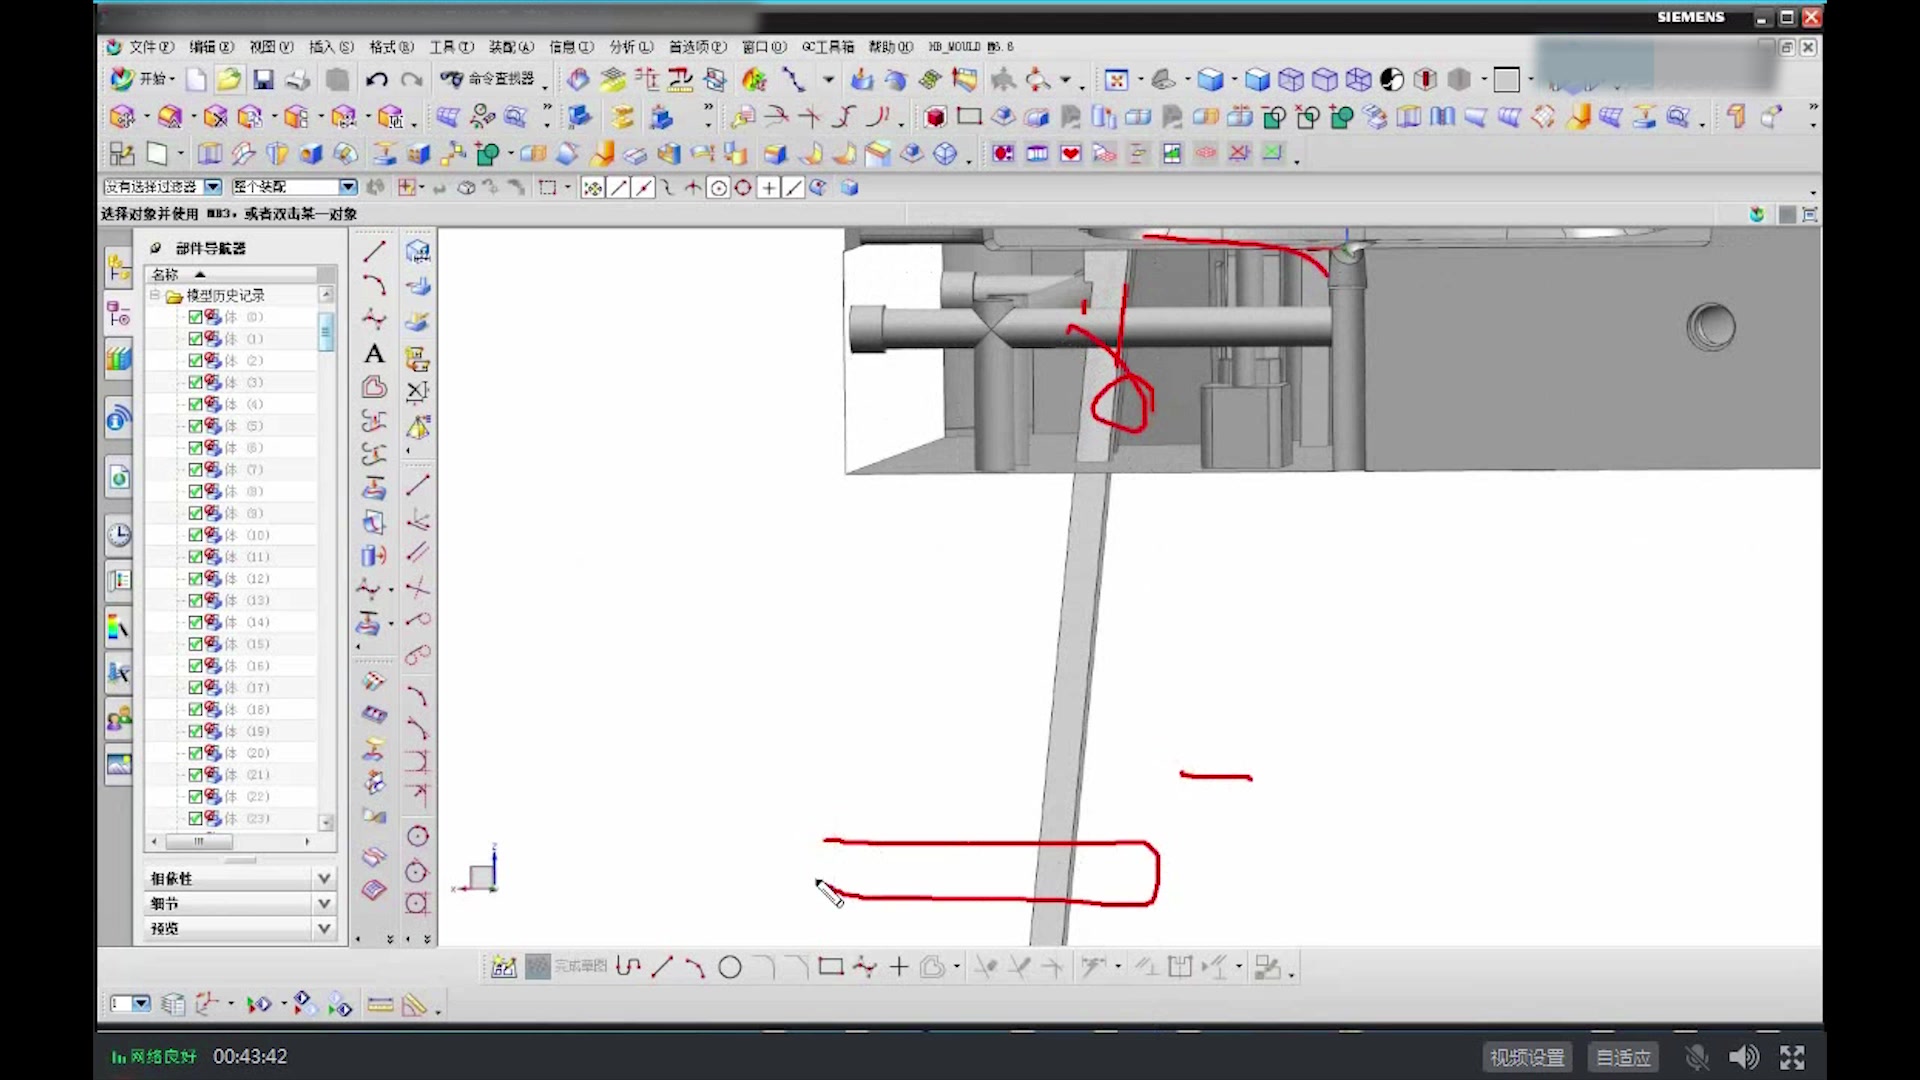Open the history clock tab in resource bar

(x=118, y=534)
